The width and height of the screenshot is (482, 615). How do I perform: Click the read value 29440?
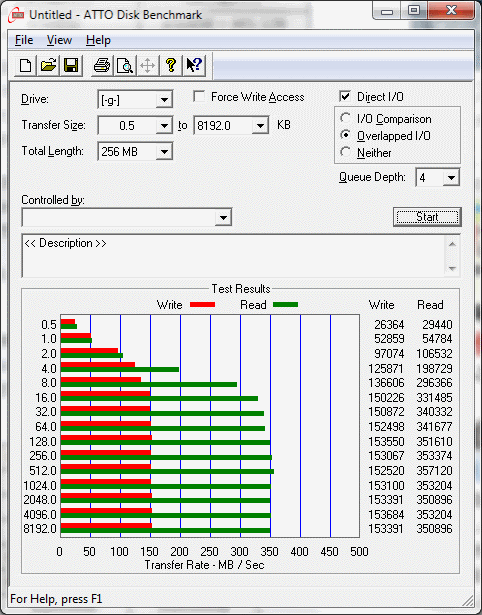pyautogui.click(x=437, y=325)
